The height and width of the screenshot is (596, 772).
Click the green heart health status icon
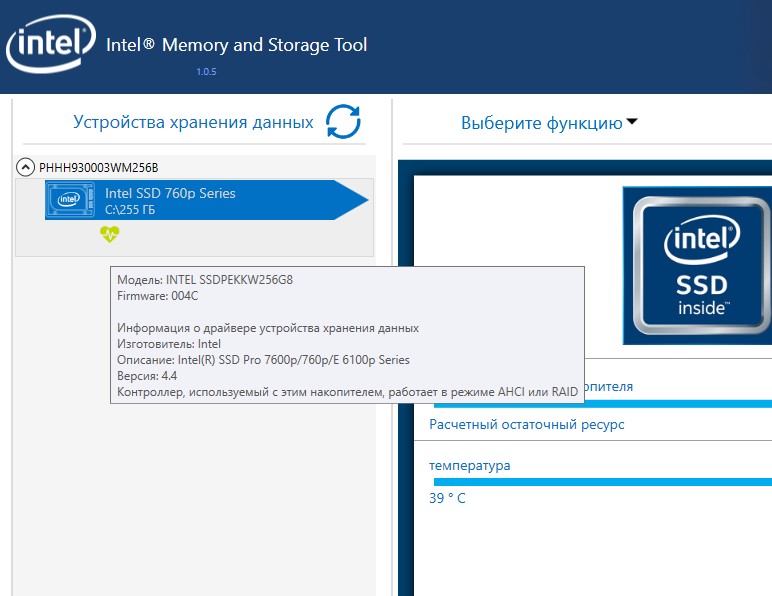109,234
